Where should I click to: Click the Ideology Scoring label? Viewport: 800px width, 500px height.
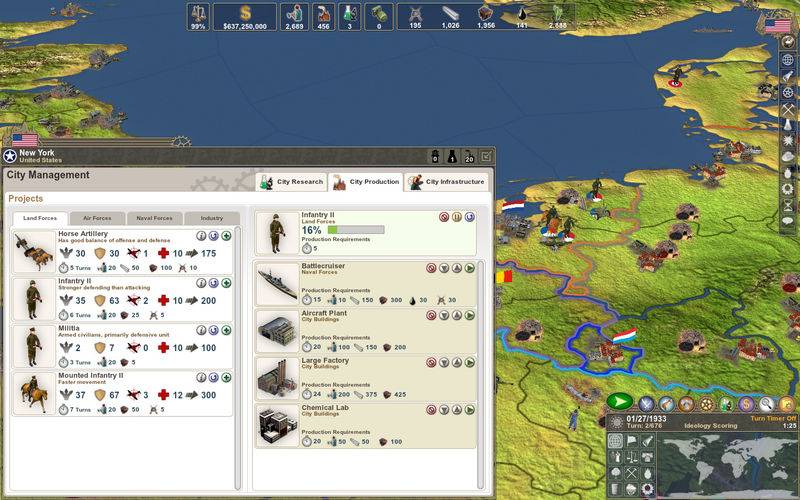point(711,426)
